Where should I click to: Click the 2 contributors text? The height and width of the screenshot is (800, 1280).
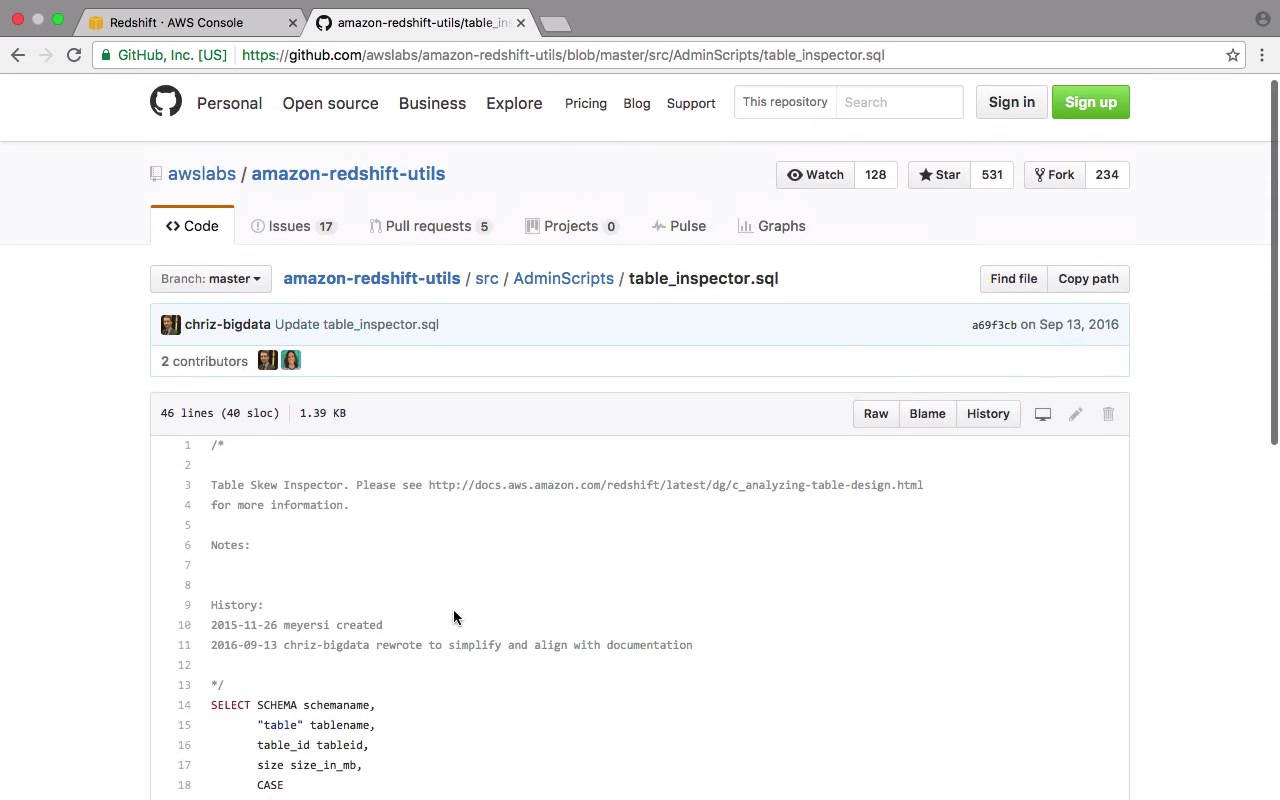(204, 361)
